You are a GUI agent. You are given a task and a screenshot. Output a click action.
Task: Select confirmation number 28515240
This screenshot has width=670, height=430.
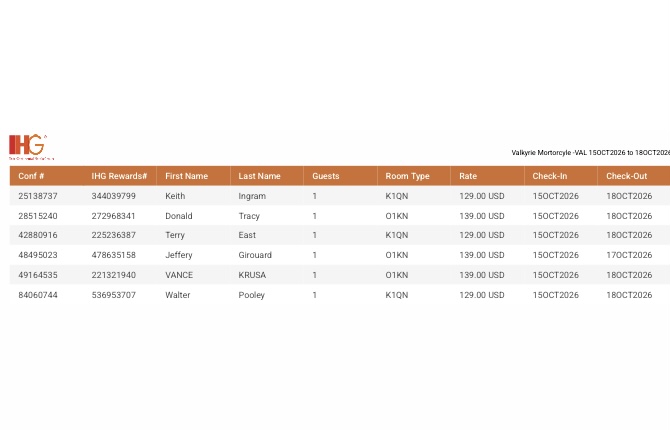click(38, 216)
